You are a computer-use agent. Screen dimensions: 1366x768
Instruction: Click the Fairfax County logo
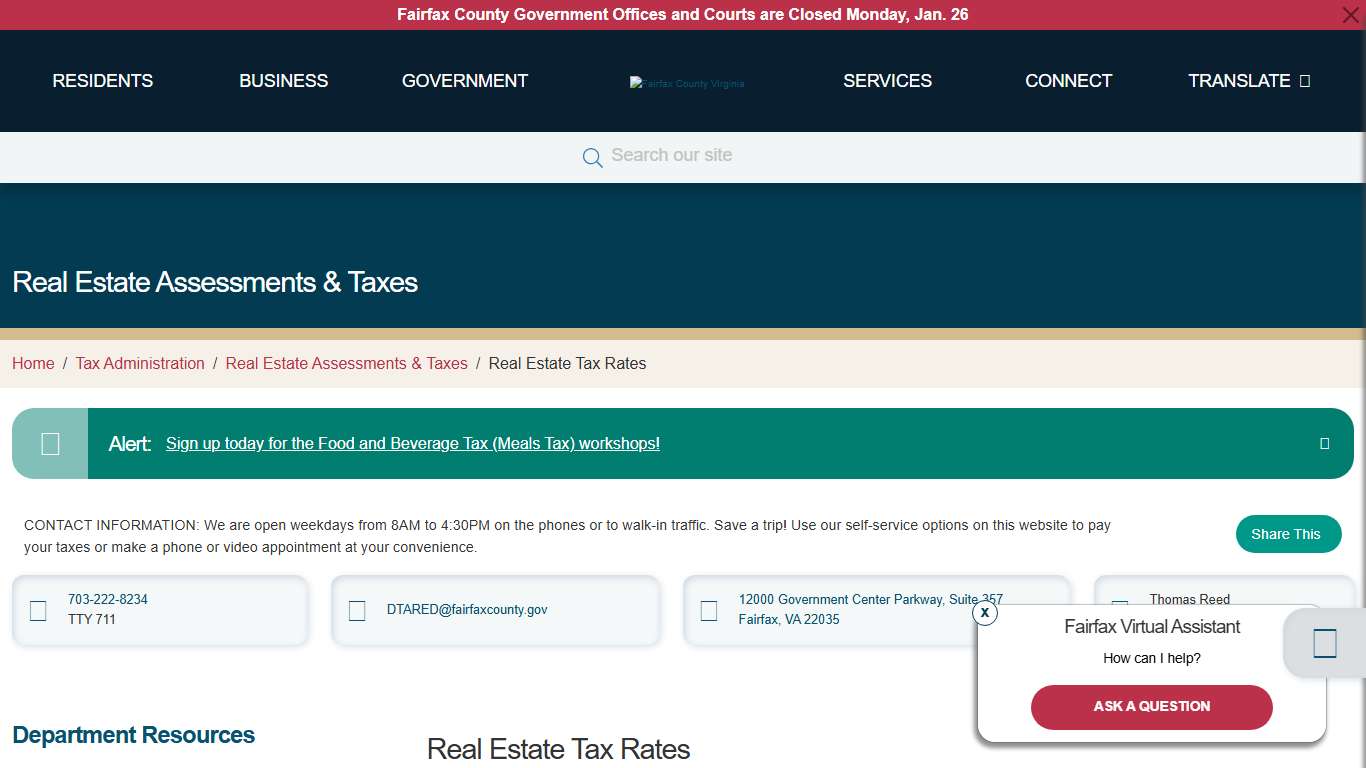tap(687, 83)
